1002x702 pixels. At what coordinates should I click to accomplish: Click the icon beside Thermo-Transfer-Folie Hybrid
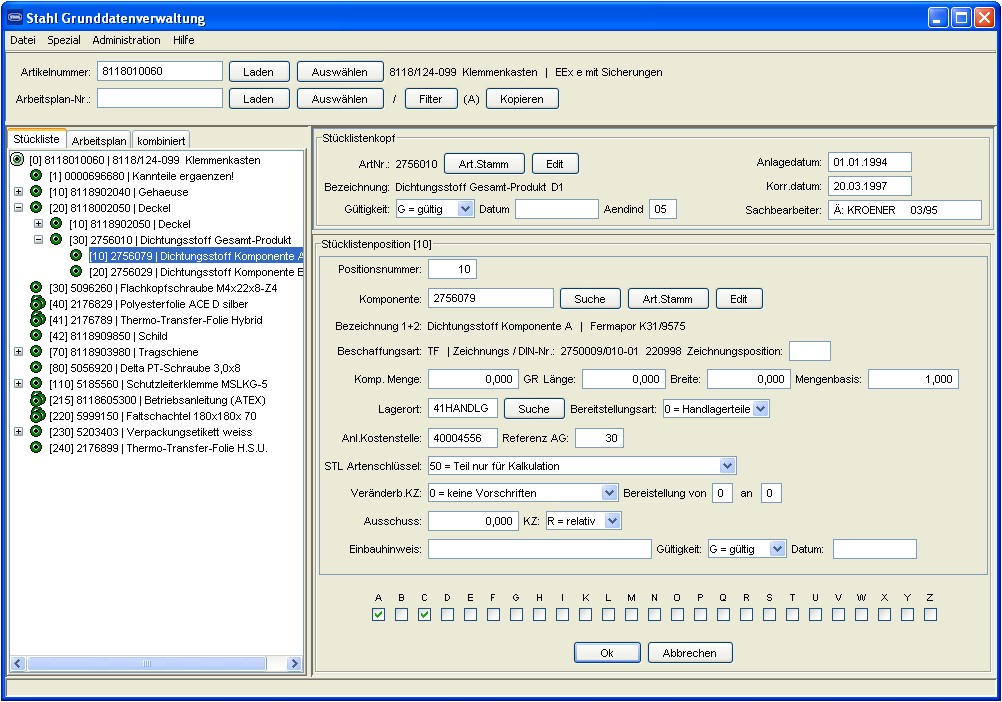tap(38, 319)
